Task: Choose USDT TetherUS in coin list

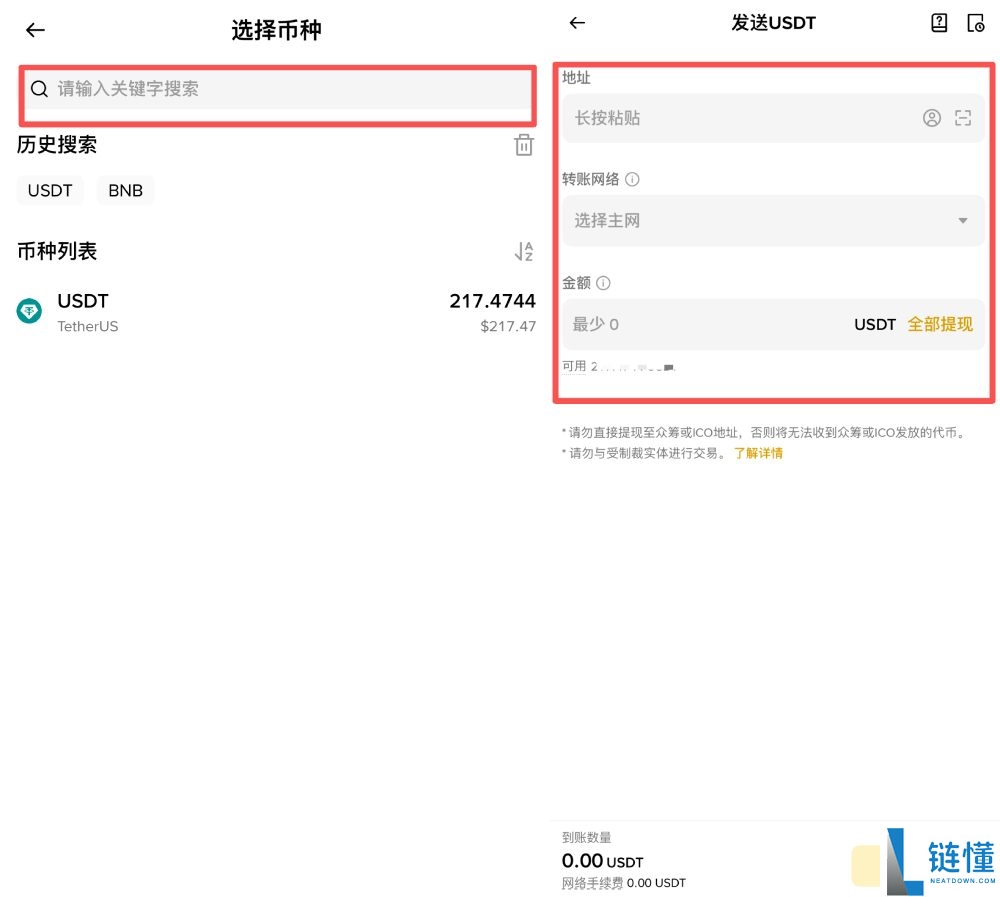Action: 276,313
